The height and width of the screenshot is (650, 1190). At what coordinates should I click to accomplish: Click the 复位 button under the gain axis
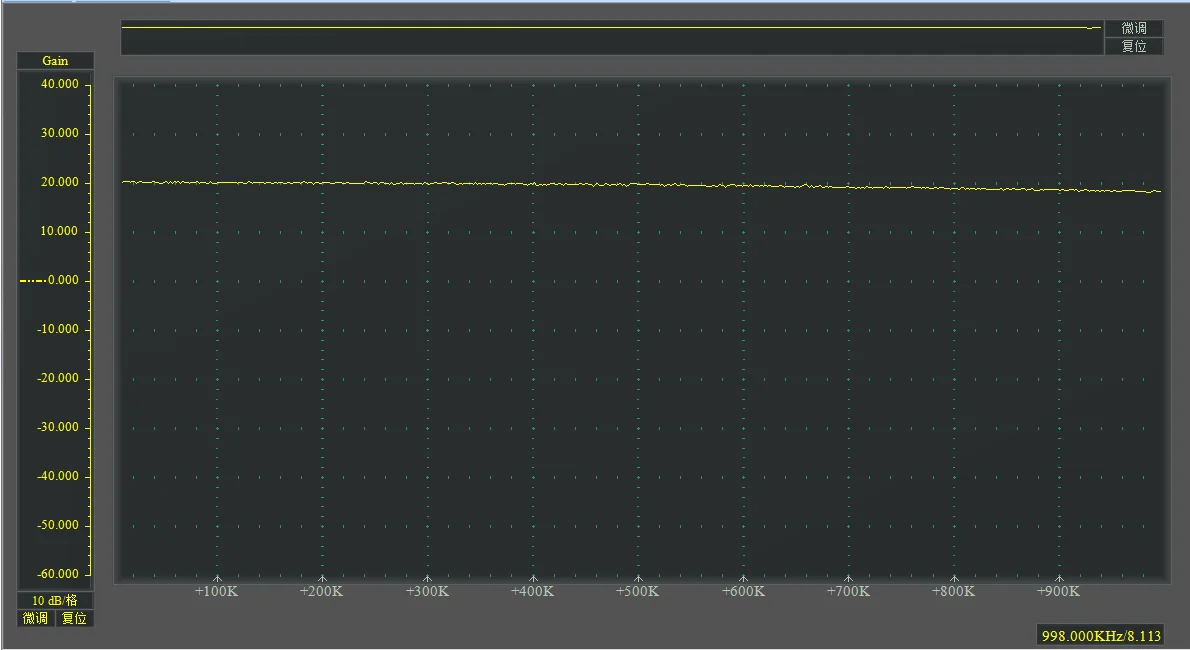(74, 618)
